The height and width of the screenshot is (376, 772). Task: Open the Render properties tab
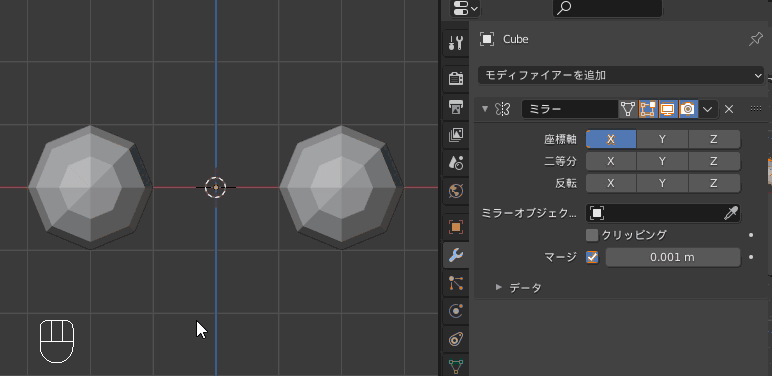click(x=456, y=78)
